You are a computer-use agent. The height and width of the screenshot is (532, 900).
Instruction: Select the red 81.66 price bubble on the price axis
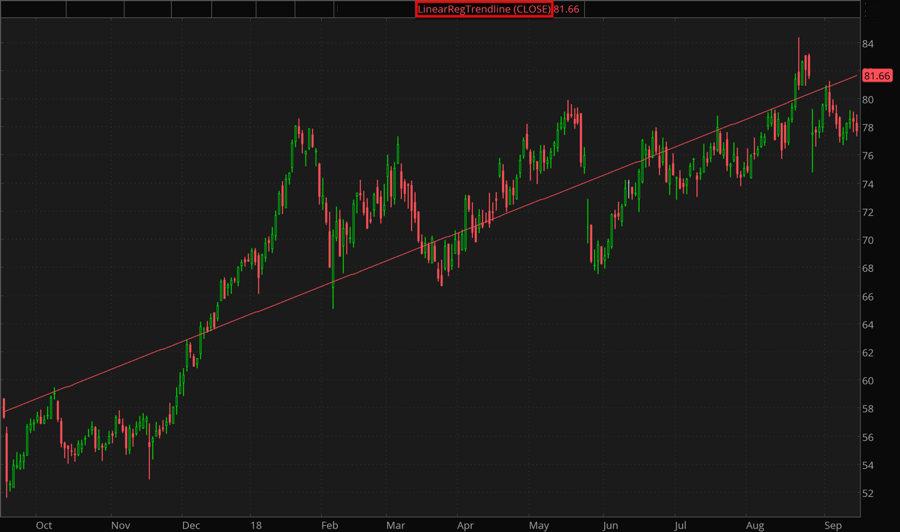point(876,76)
